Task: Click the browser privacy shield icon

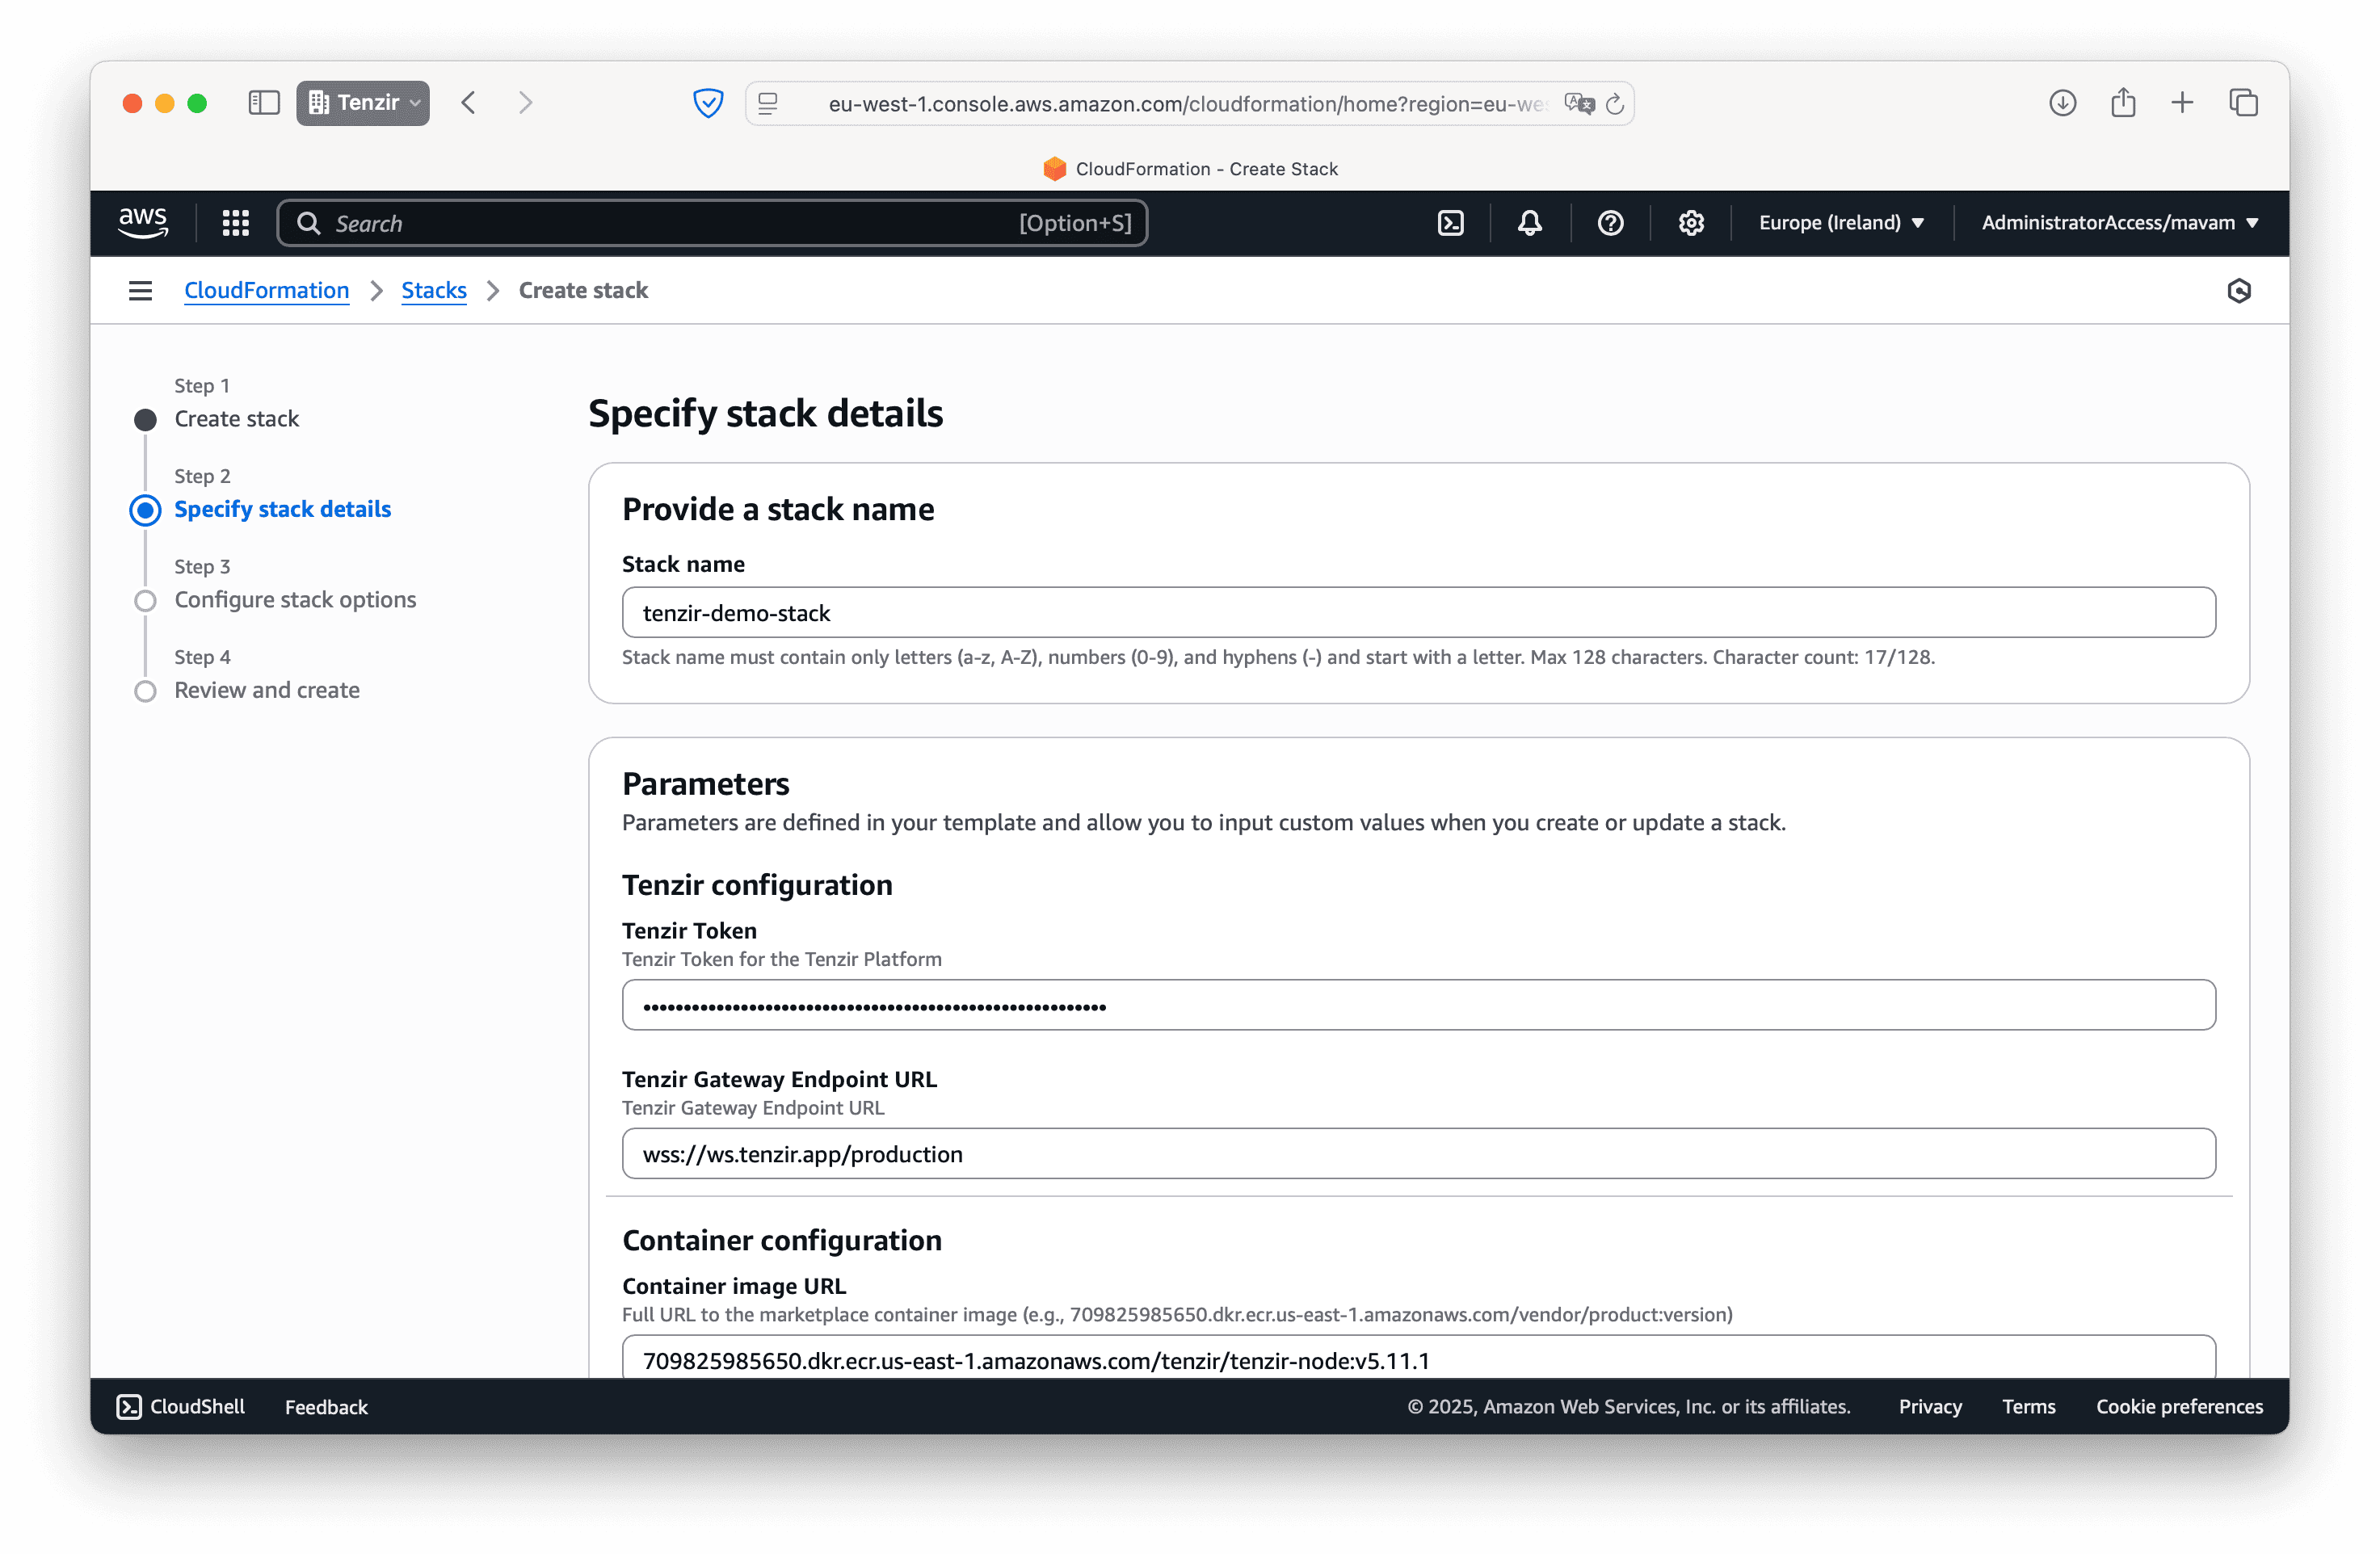Action: pyautogui.click(x=708, y=103)
